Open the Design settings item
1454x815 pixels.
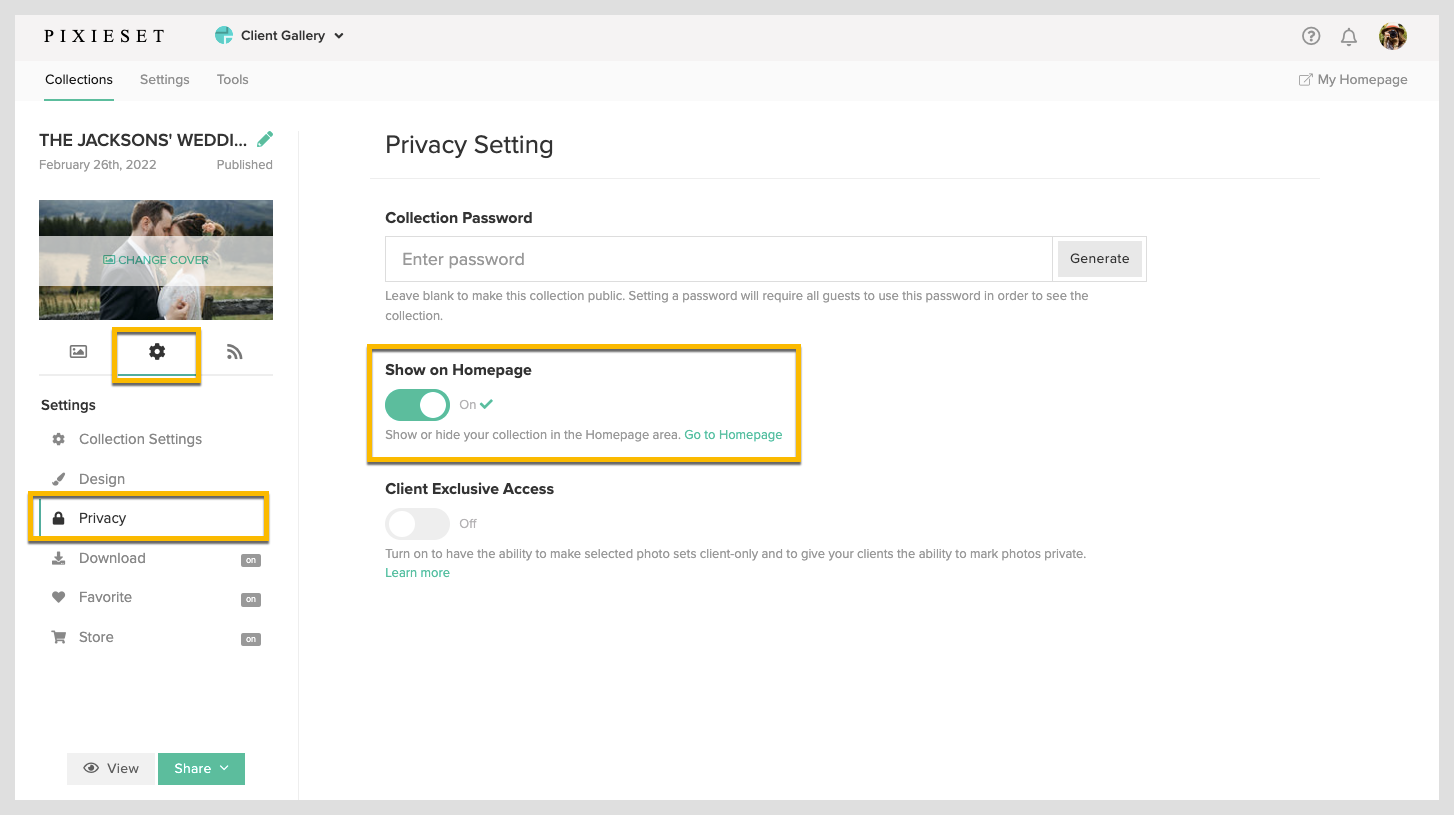pos(102,479)
